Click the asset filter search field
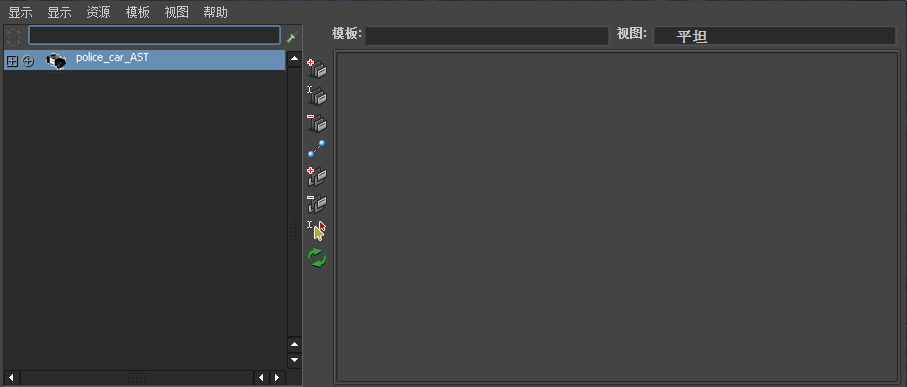This screenshot has height=387, width=907. coord(154,35)
